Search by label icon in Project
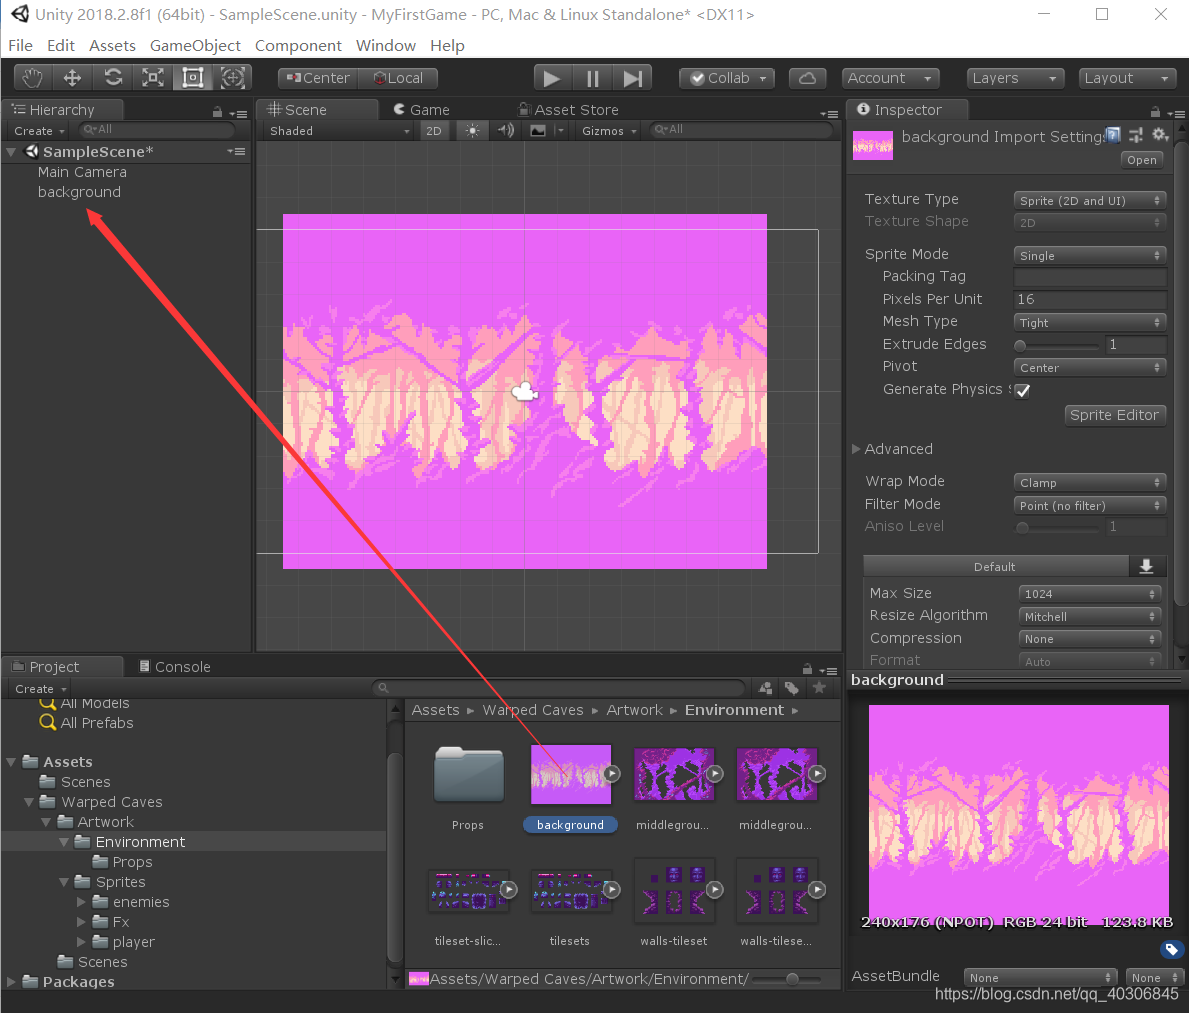The image size is (1189, 1013). [792, 688]
